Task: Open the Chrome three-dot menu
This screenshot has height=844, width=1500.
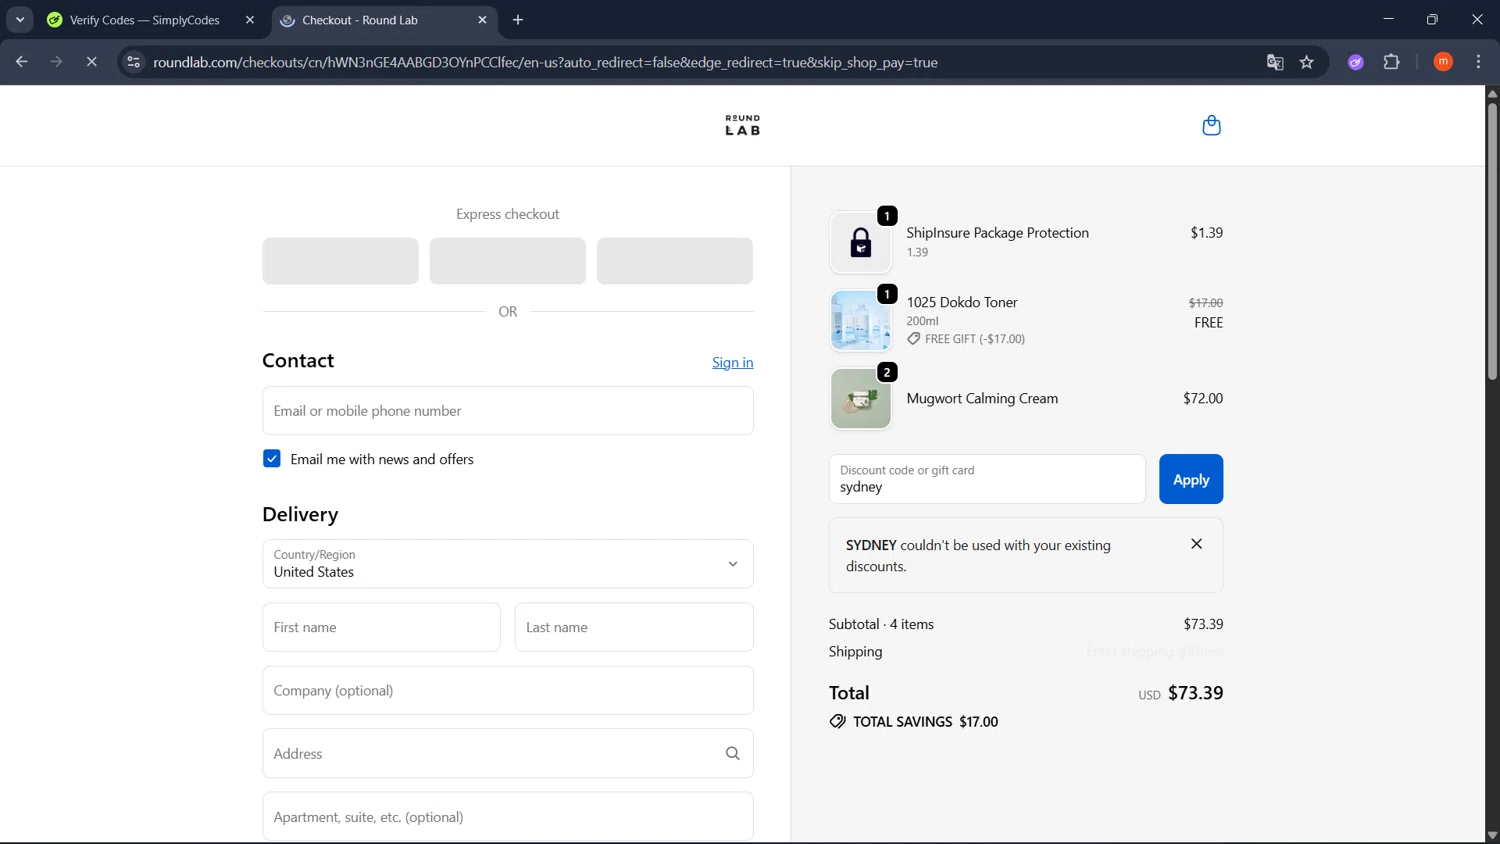Action: 1478,62
